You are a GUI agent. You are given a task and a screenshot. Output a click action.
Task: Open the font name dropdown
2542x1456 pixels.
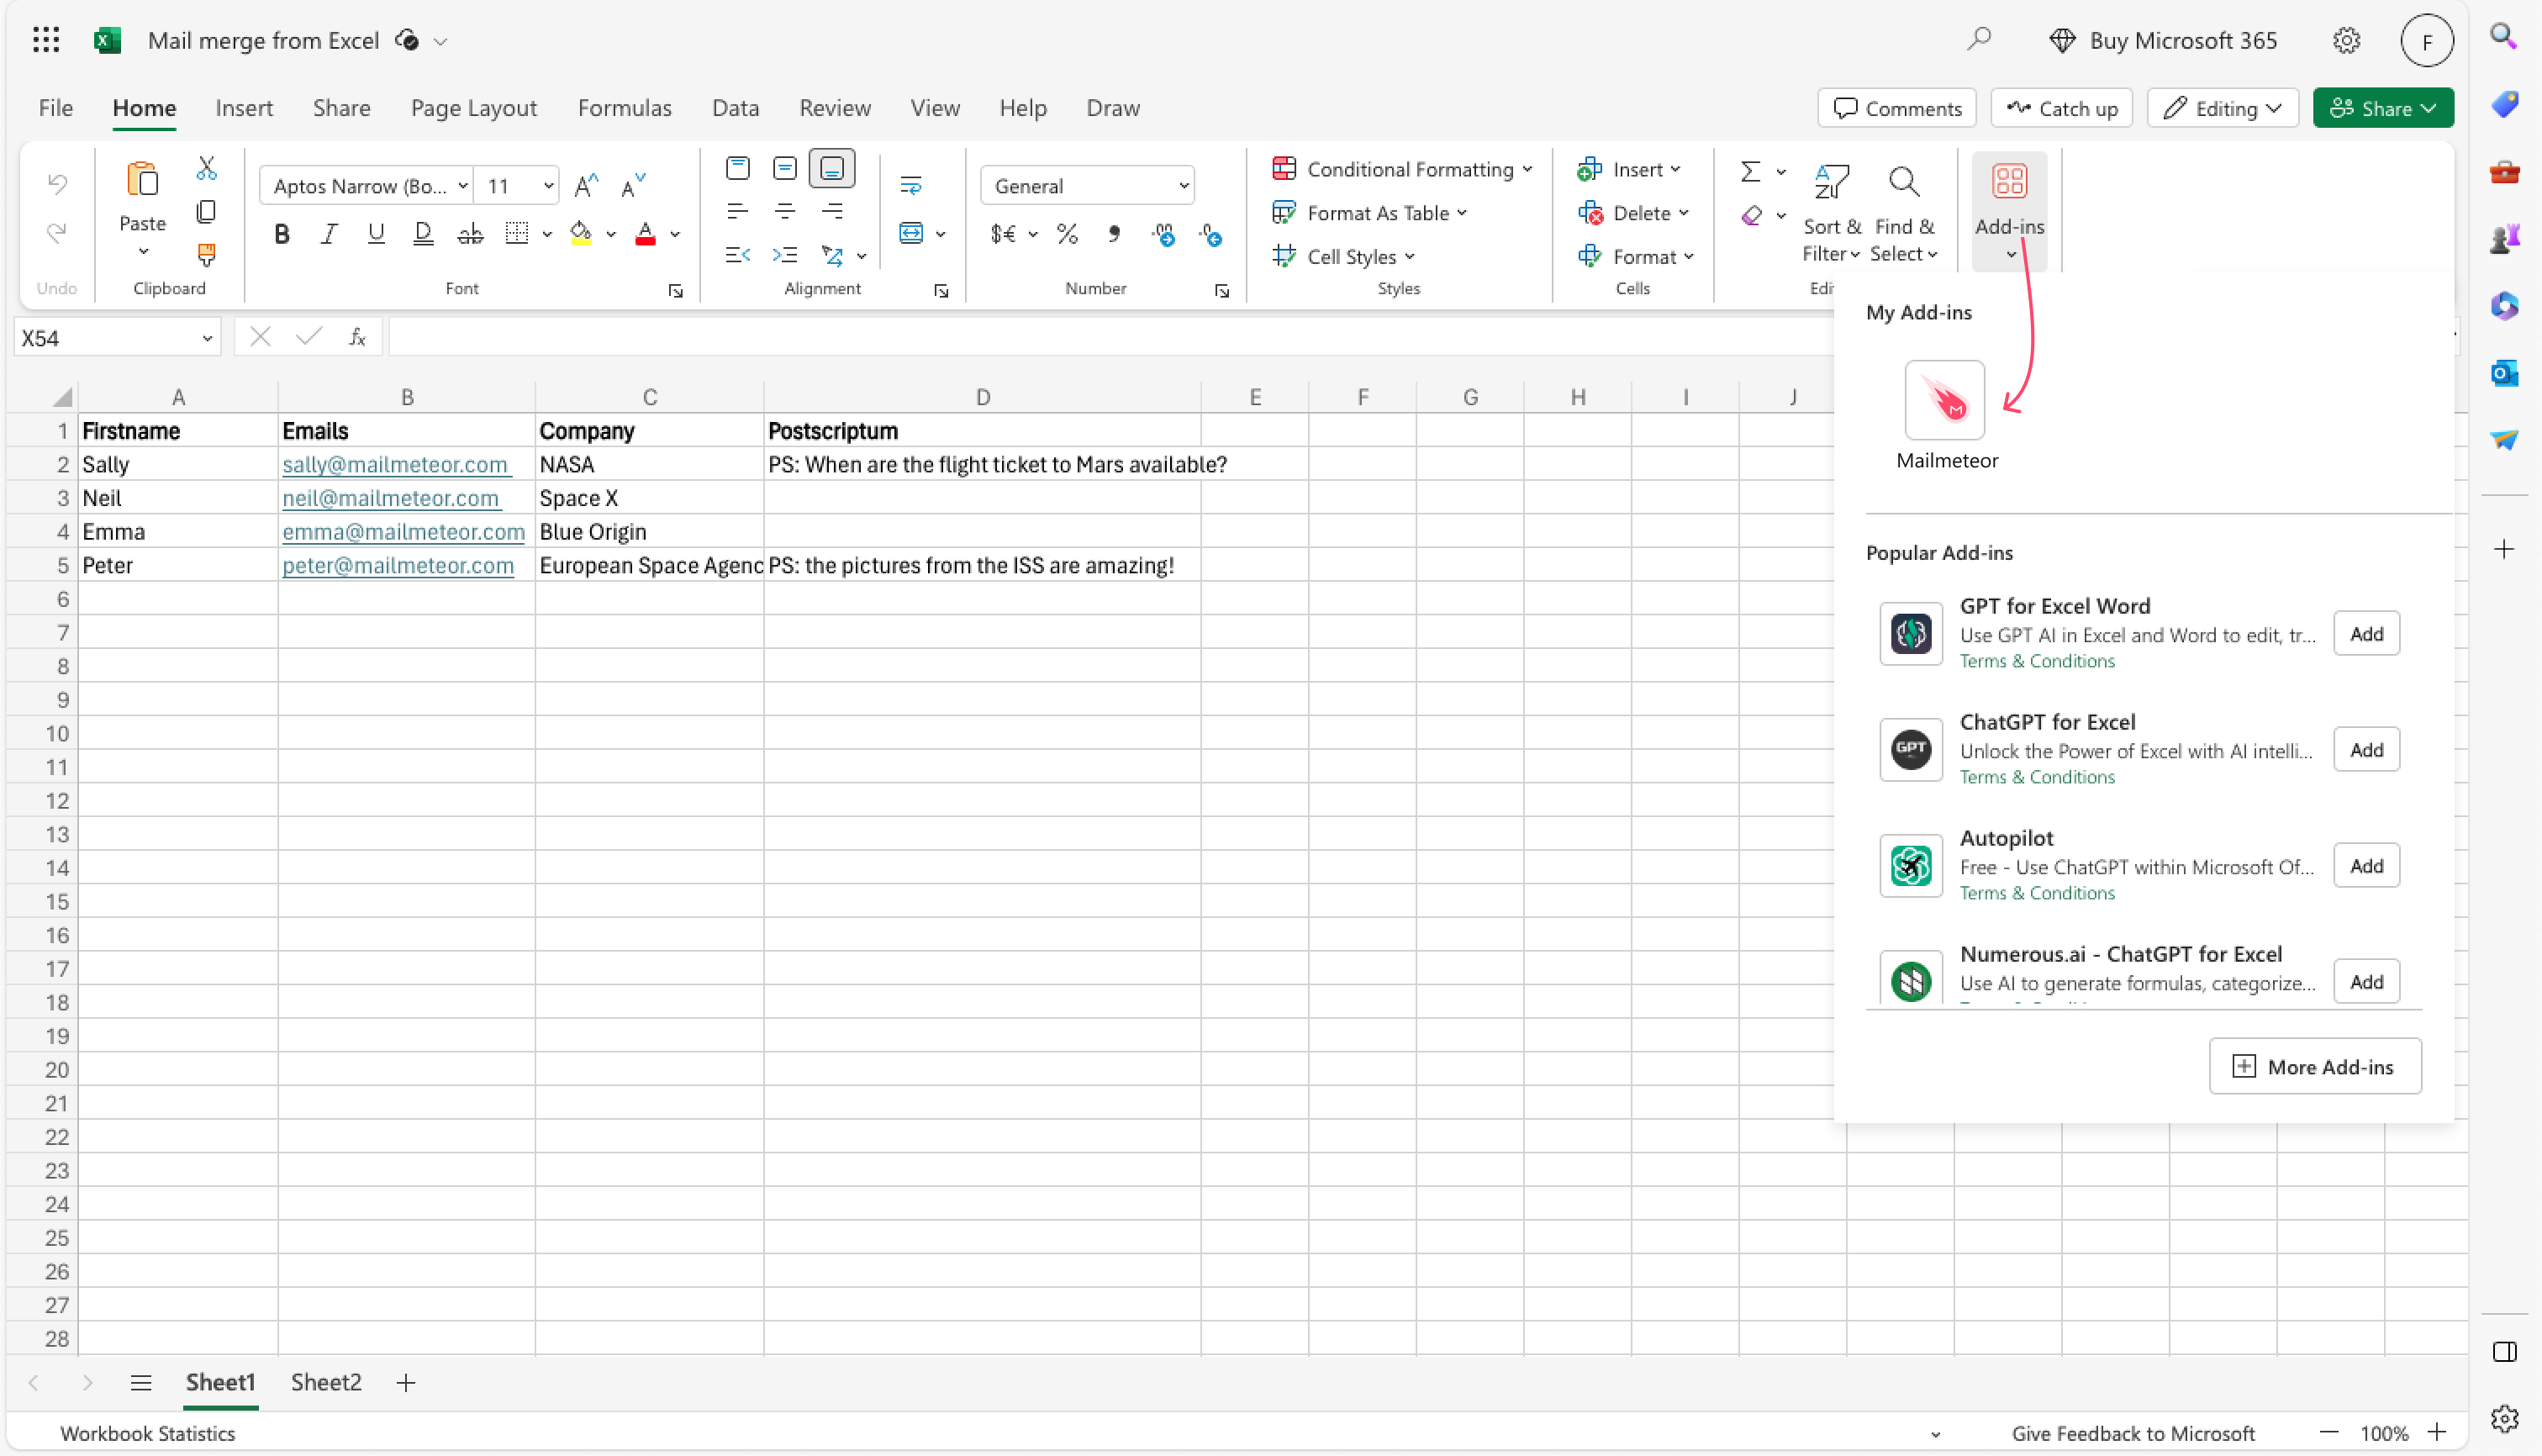point(463,186)
